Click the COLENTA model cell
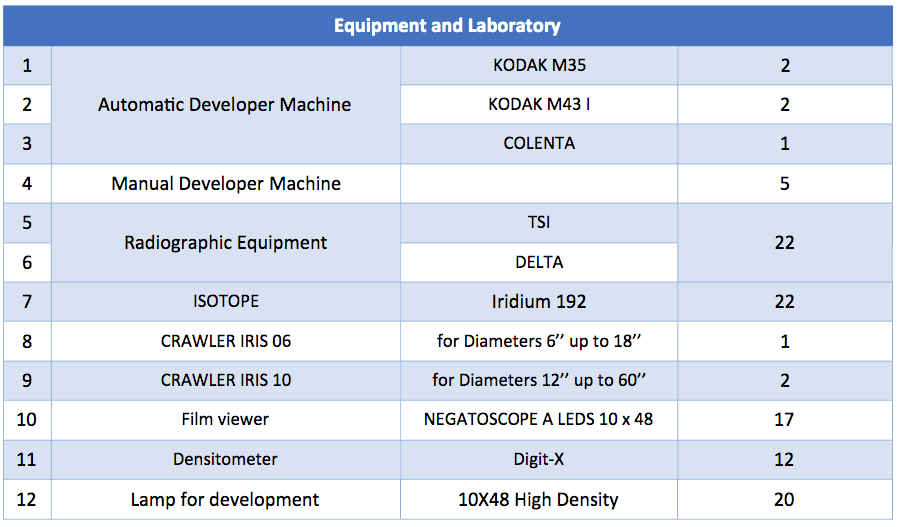 click(x=539, y=143)
